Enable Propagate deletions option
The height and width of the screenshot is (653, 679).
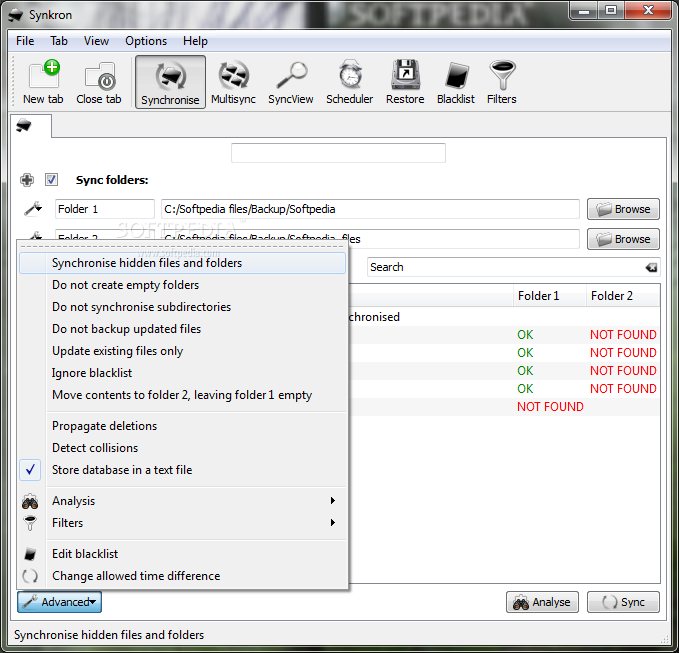pyautogui.click(x=182, y=426)
